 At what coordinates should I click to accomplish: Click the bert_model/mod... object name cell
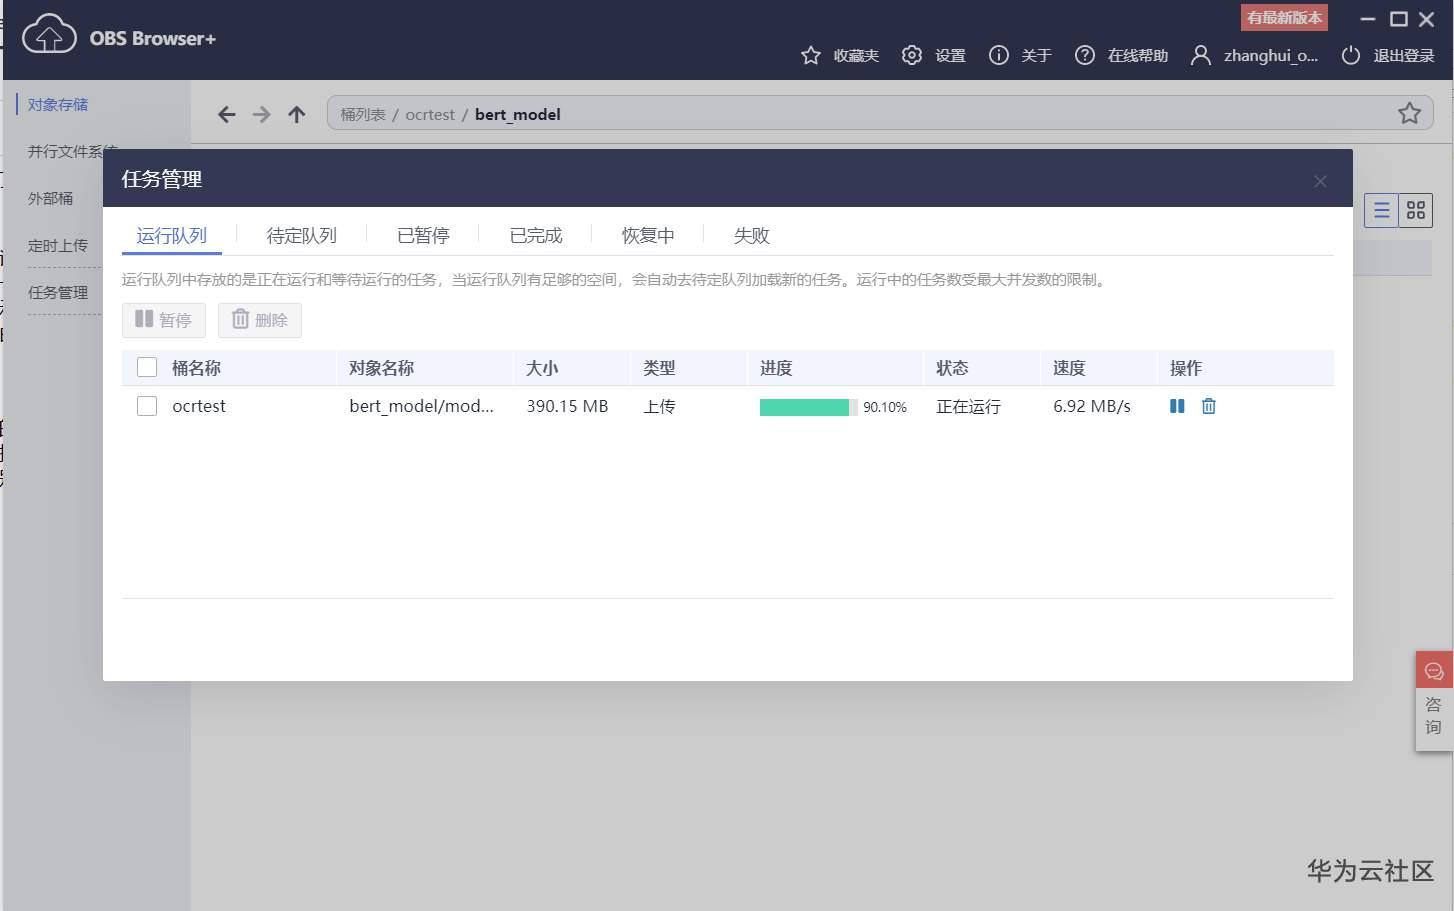pyautogui.click(x=421, y=406)
